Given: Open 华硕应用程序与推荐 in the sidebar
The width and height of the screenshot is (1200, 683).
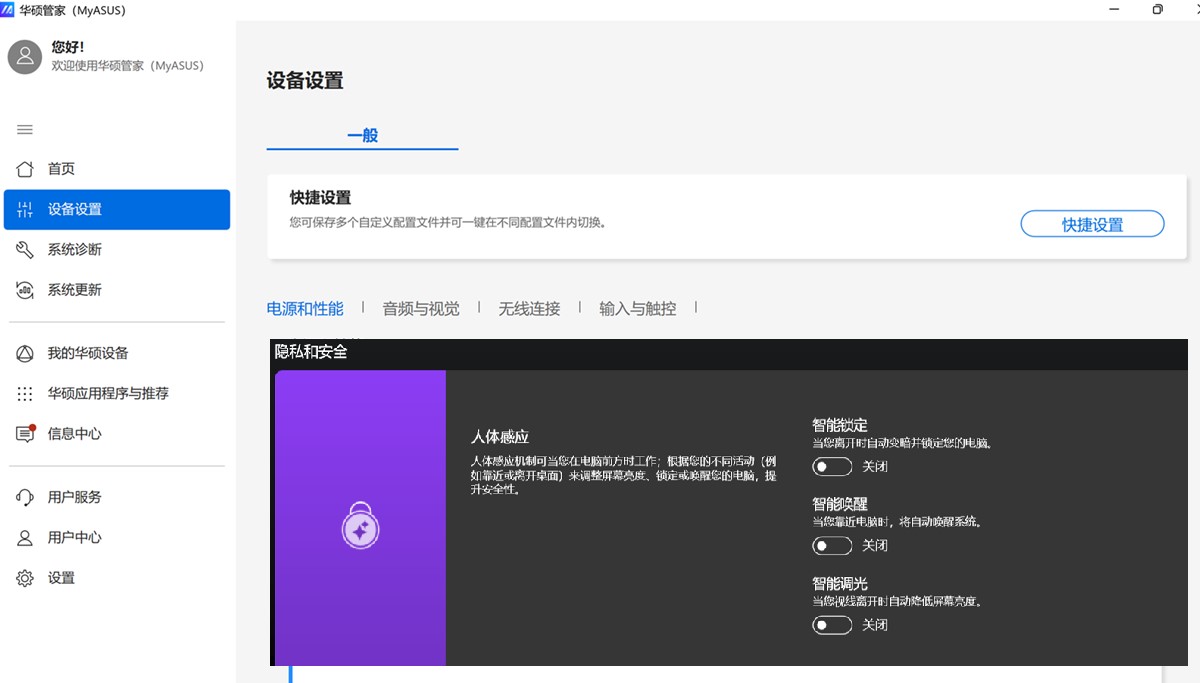Looking at the screenshot, I should (x=117, y=394).
